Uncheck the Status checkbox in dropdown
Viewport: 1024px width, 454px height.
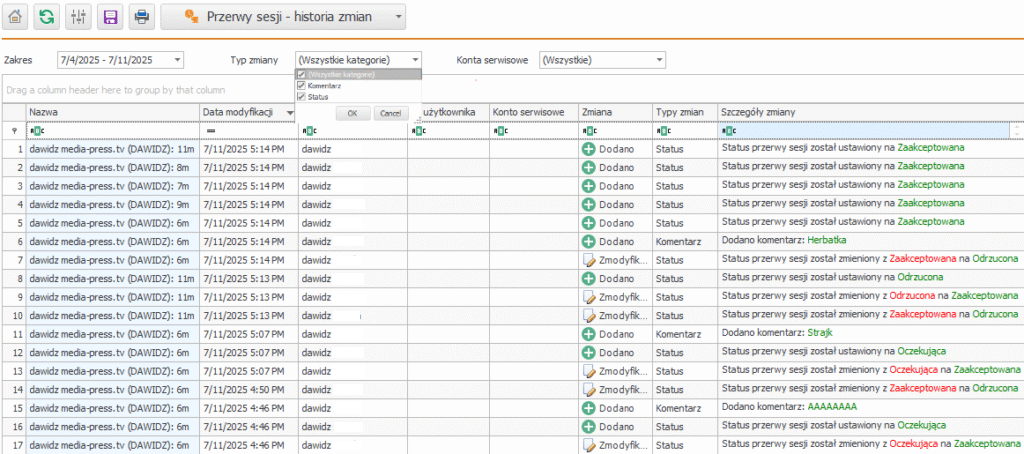coord(301,97)
